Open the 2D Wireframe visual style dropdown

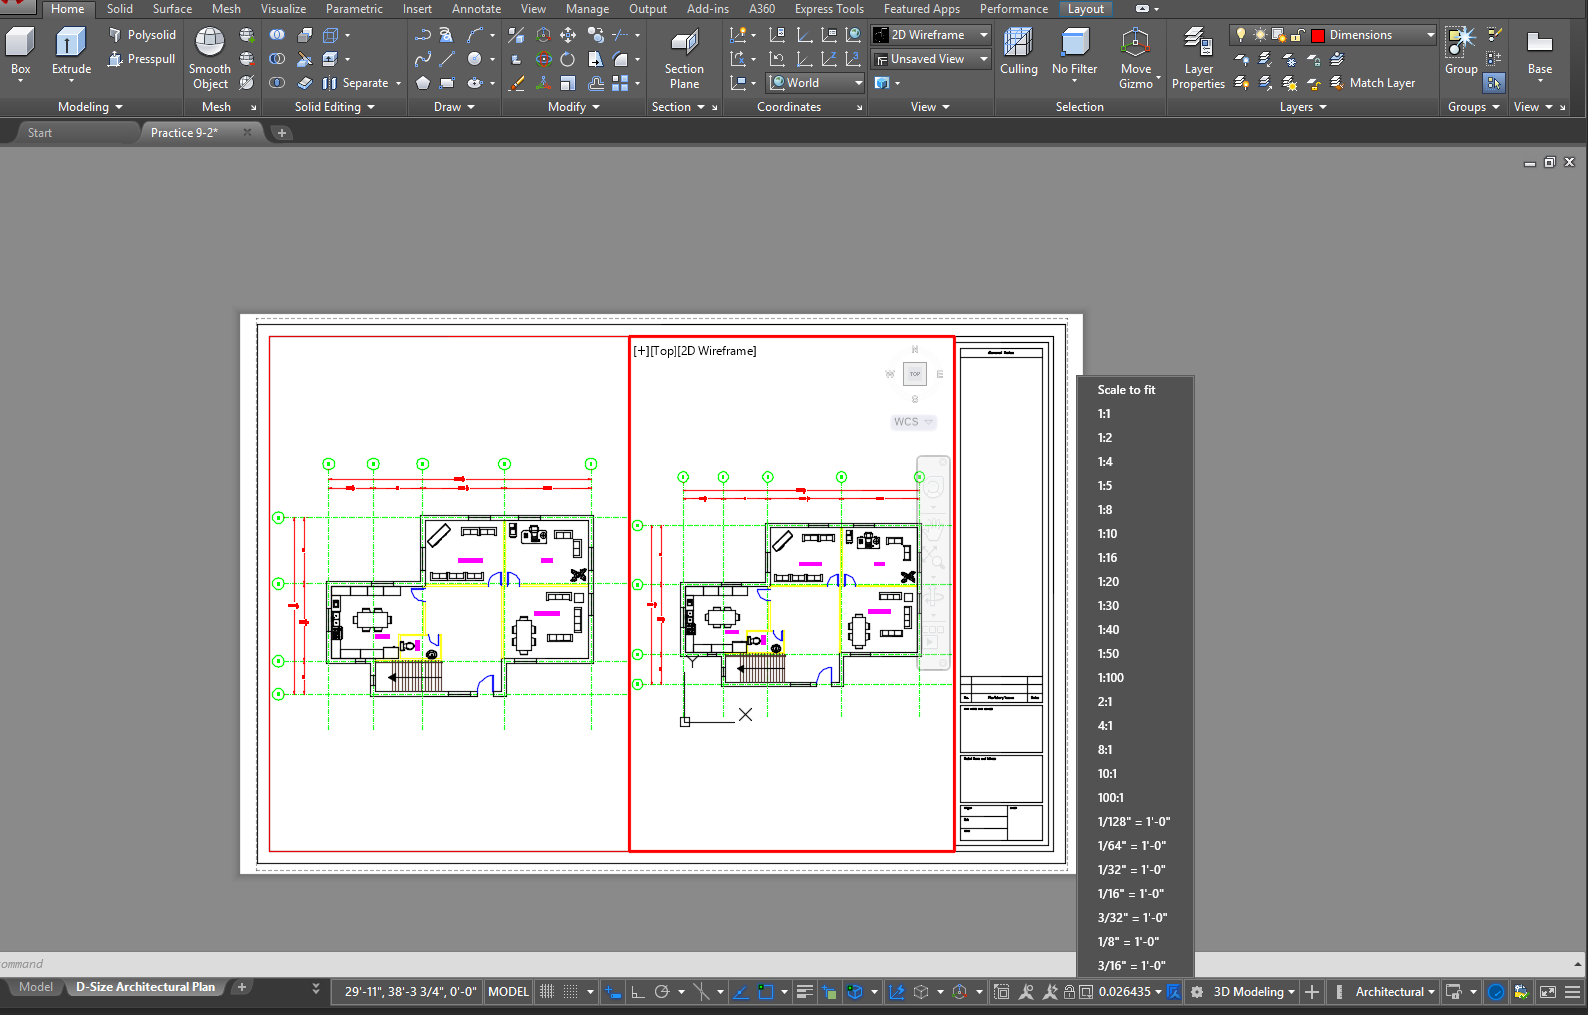[931, 35]
